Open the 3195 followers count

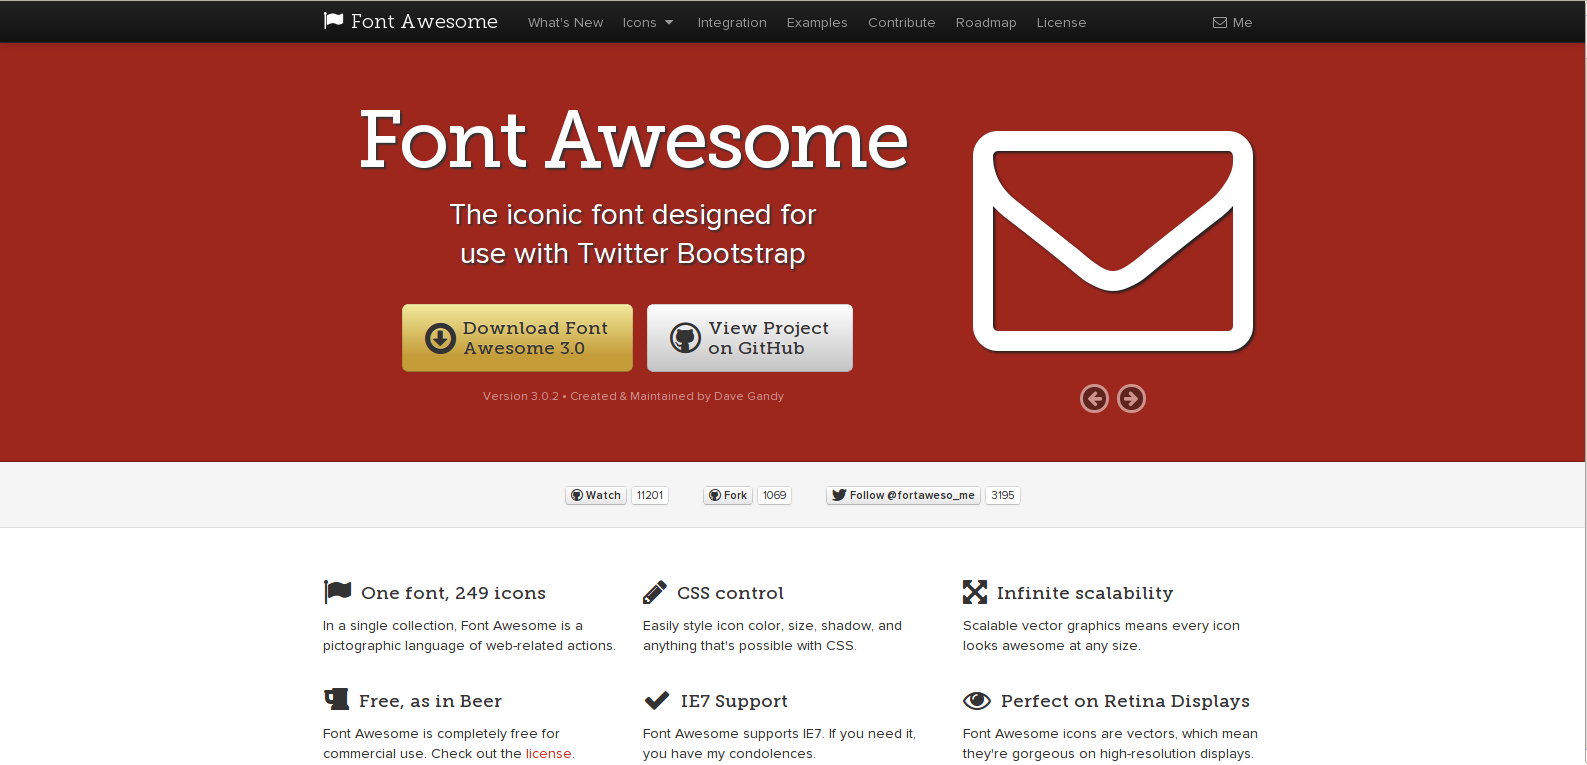(x=1003, y=495)
